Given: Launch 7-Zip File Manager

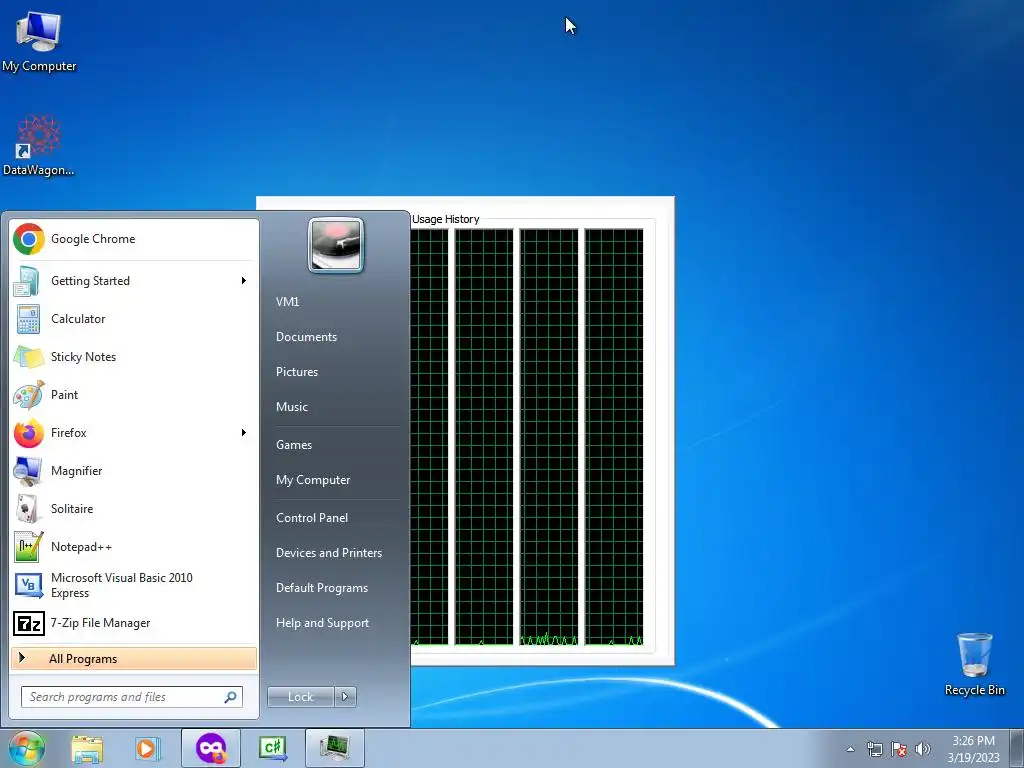Looking at the screenshot, I should pos(134,623).
